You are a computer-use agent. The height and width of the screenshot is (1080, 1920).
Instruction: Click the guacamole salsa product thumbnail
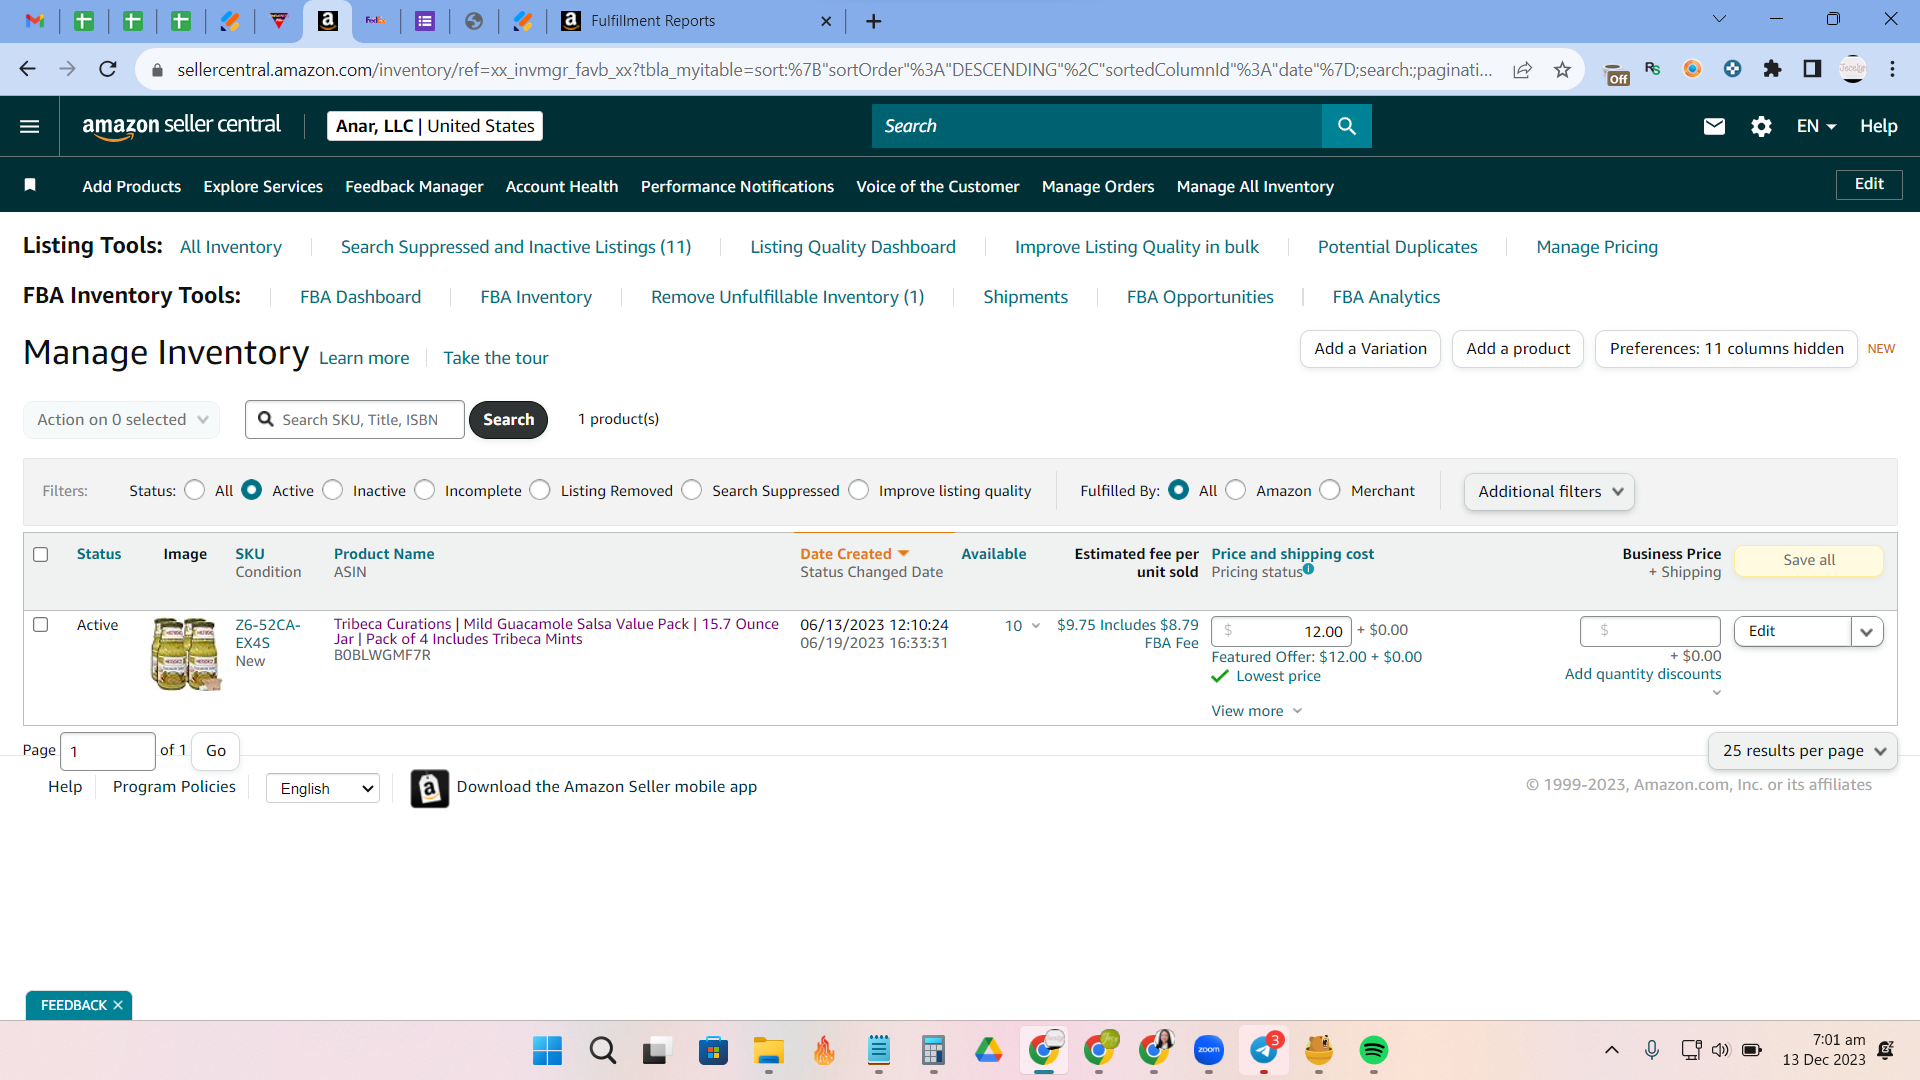coord(185,654)
